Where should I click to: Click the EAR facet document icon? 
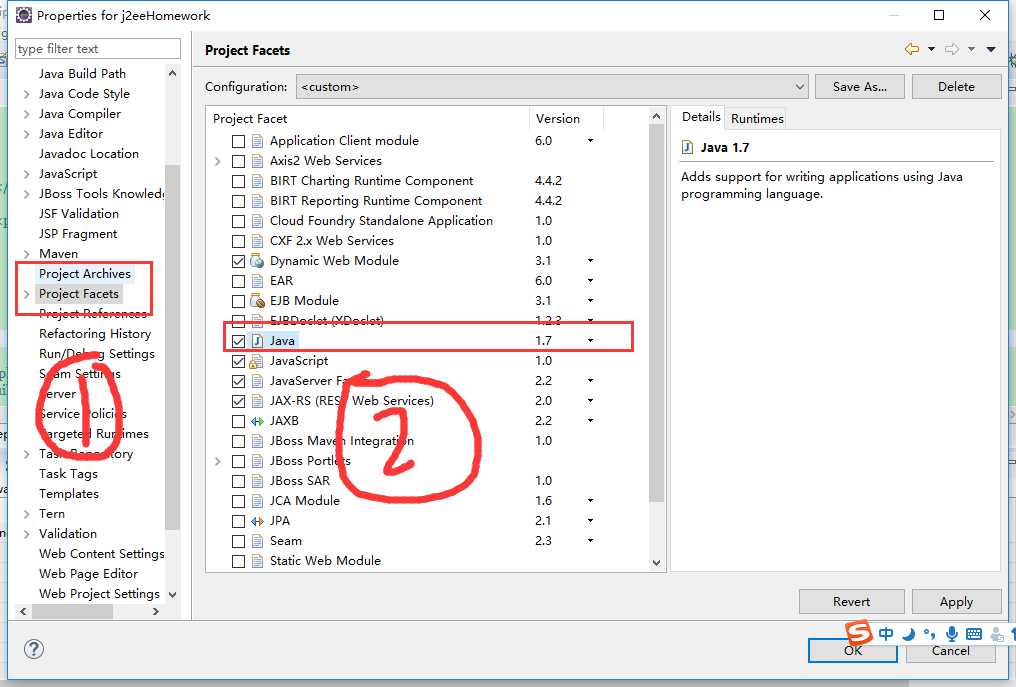pos(257,281)
